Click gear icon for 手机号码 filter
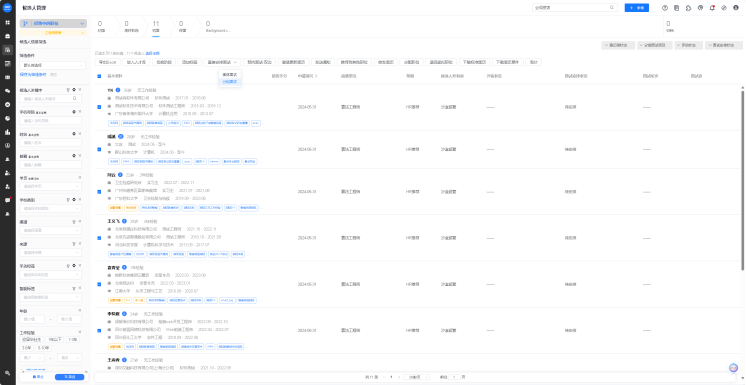Viewport: 746px width, 385px height. click(x=74, y=112)
